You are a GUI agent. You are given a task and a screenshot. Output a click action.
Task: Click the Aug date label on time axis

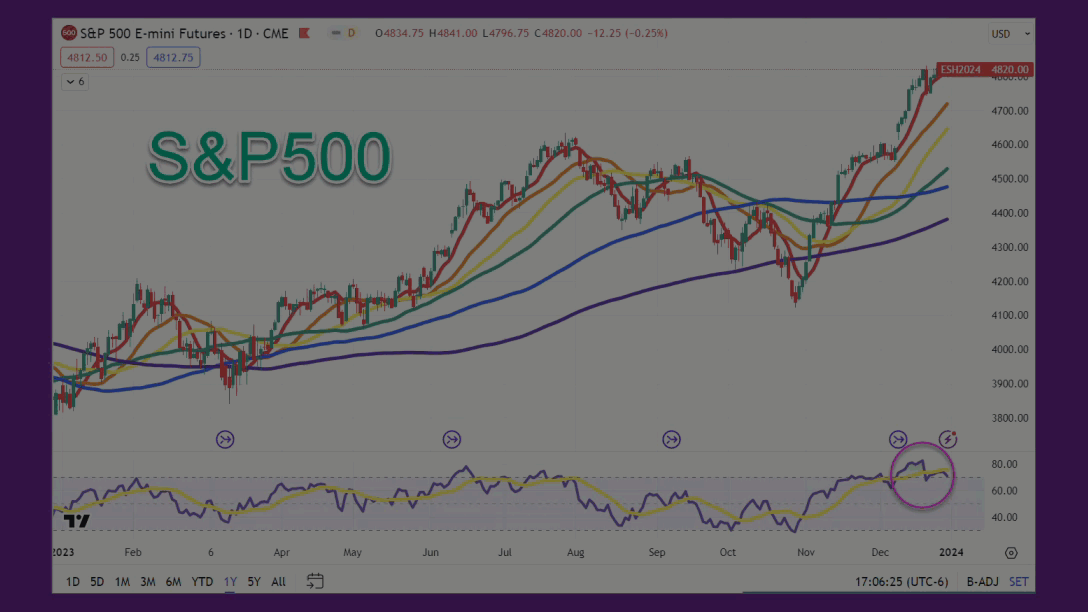point(575,552)
